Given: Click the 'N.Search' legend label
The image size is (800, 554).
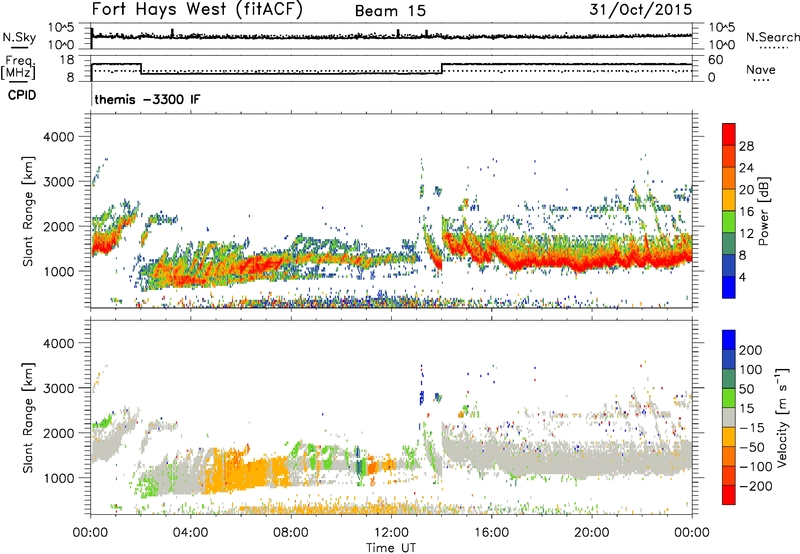Looking at the screenshot, I should [773, 37].
